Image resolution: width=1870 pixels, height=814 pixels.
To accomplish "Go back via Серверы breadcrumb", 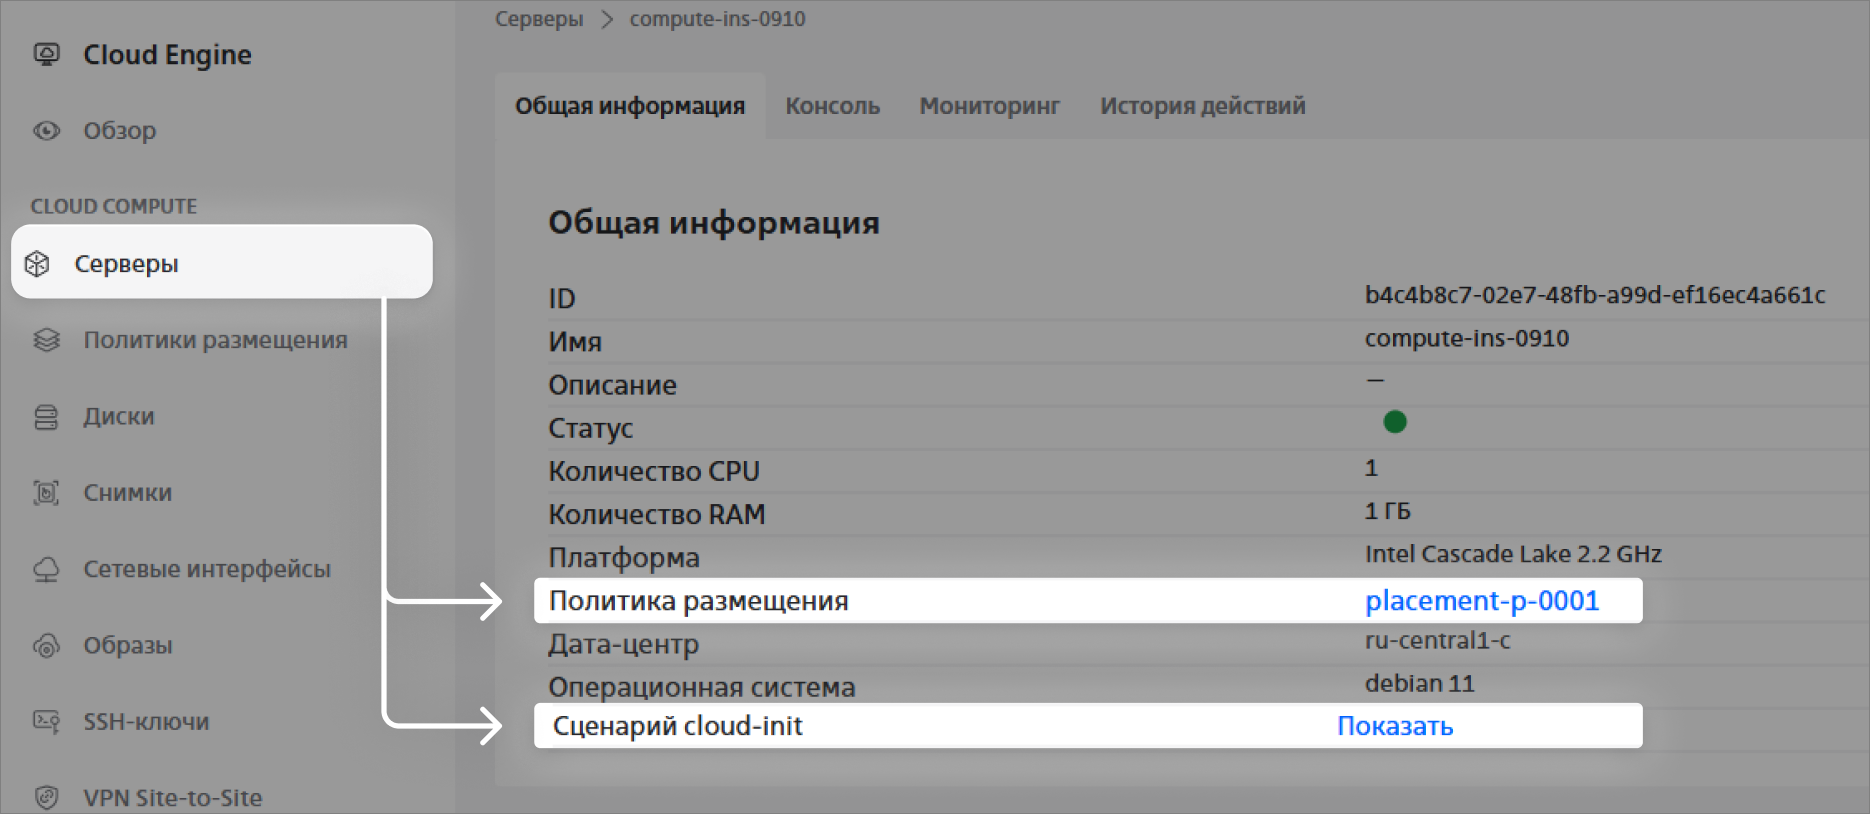I will (539, 19).
